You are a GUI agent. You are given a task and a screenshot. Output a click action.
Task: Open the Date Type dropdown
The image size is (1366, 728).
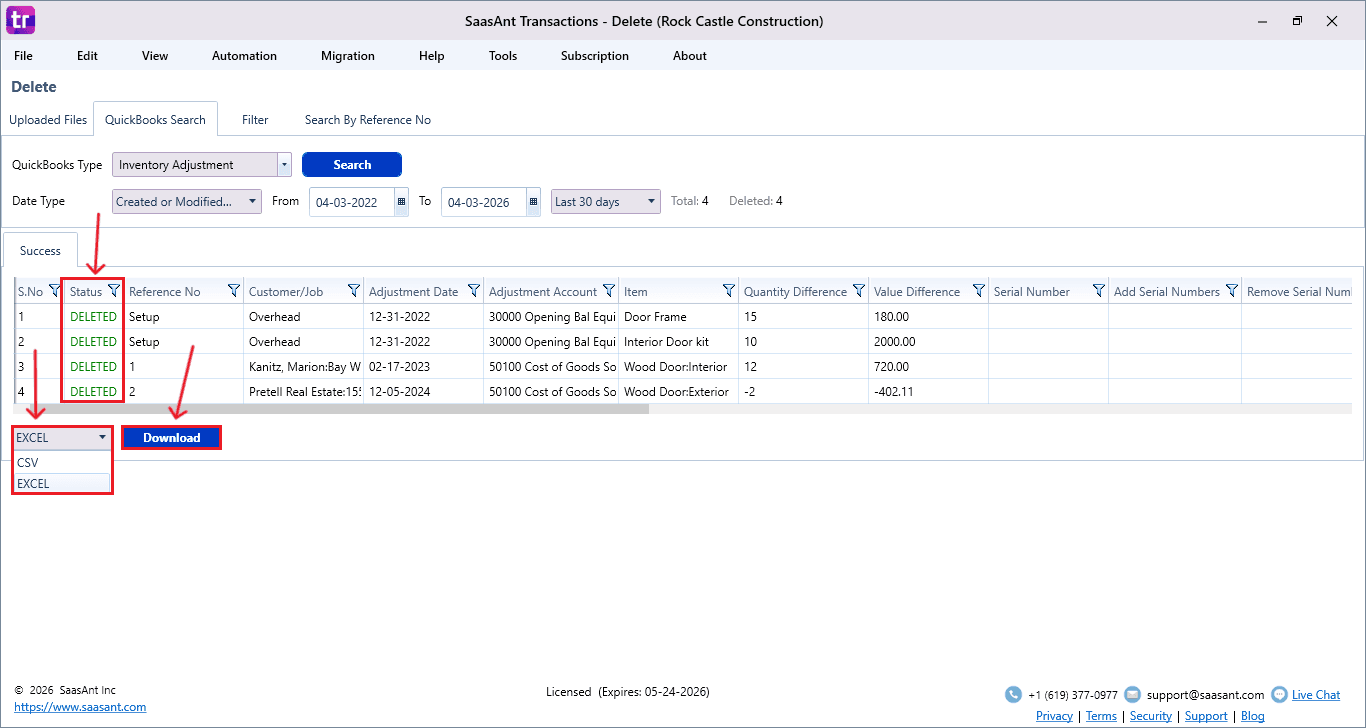(187, 202)
